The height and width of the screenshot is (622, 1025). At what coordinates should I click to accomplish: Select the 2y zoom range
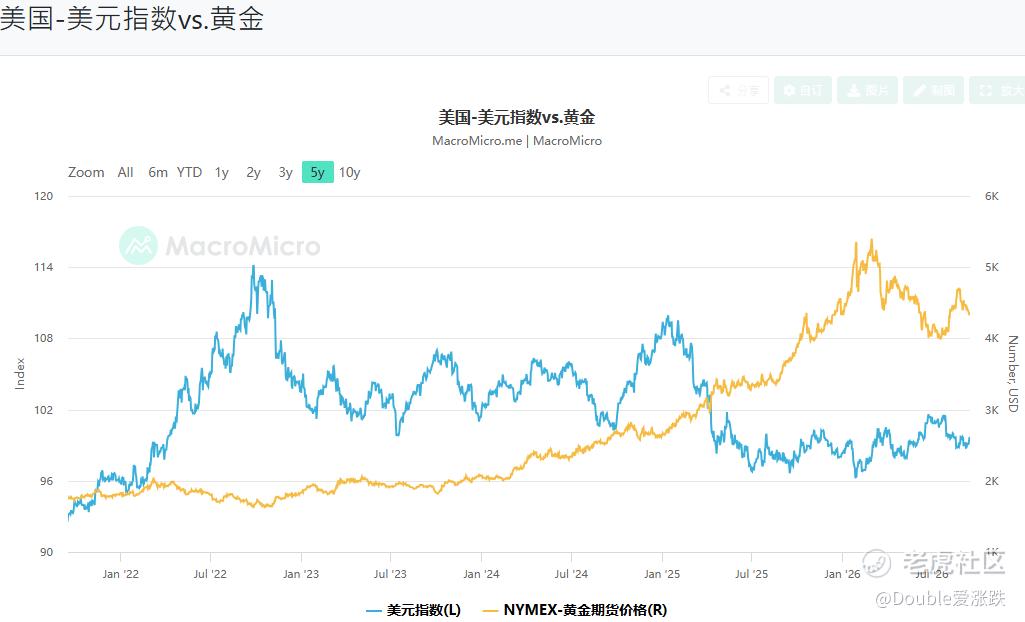(x=254, y=172)
